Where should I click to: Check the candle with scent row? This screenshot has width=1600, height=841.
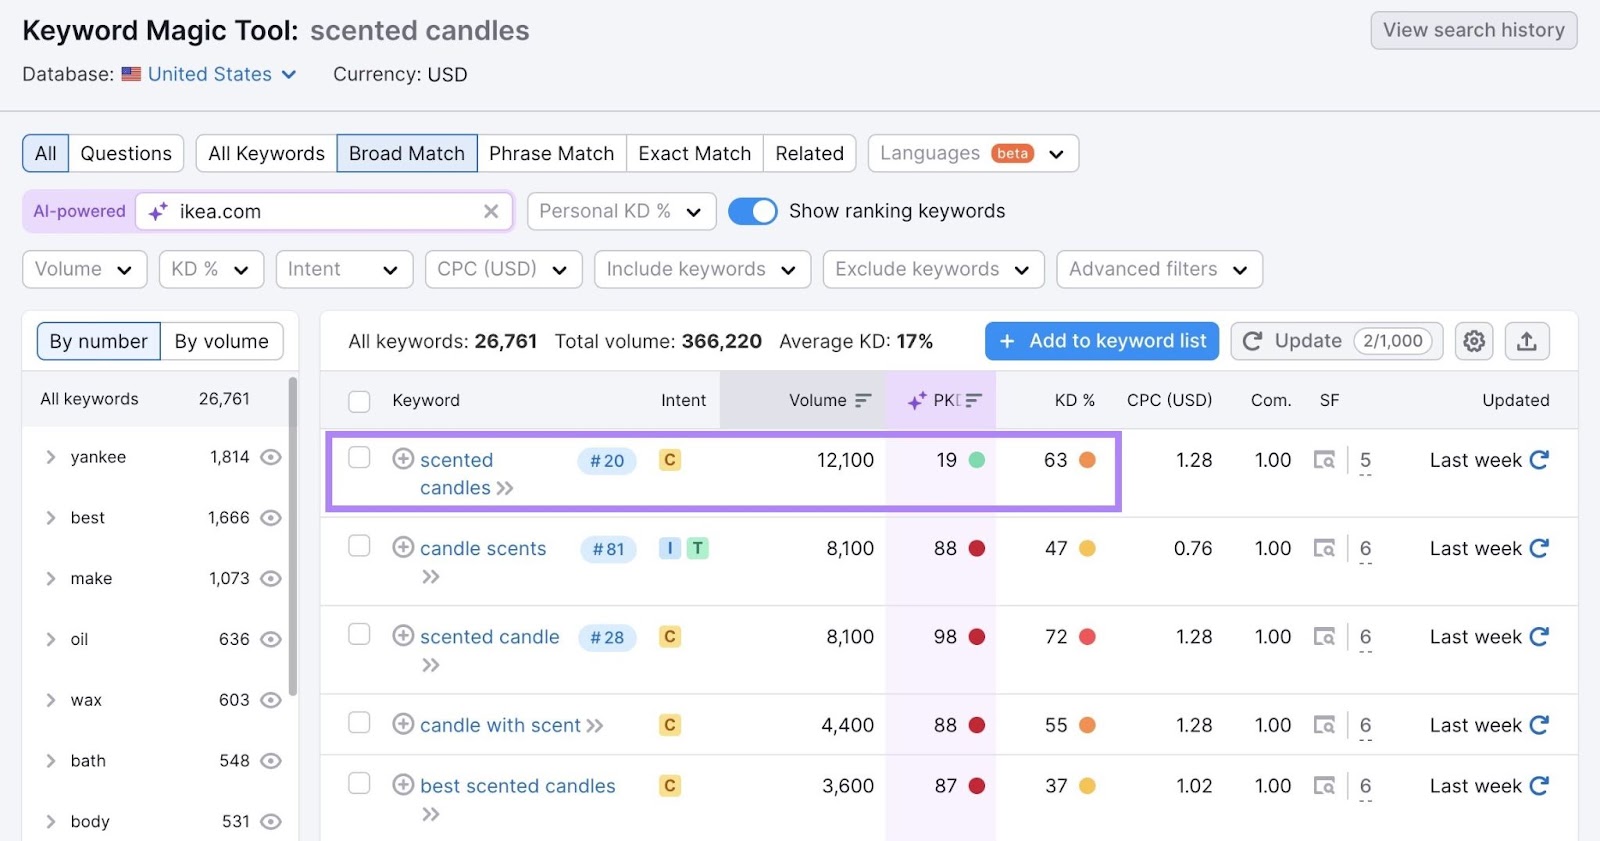(x=359, y=722)
